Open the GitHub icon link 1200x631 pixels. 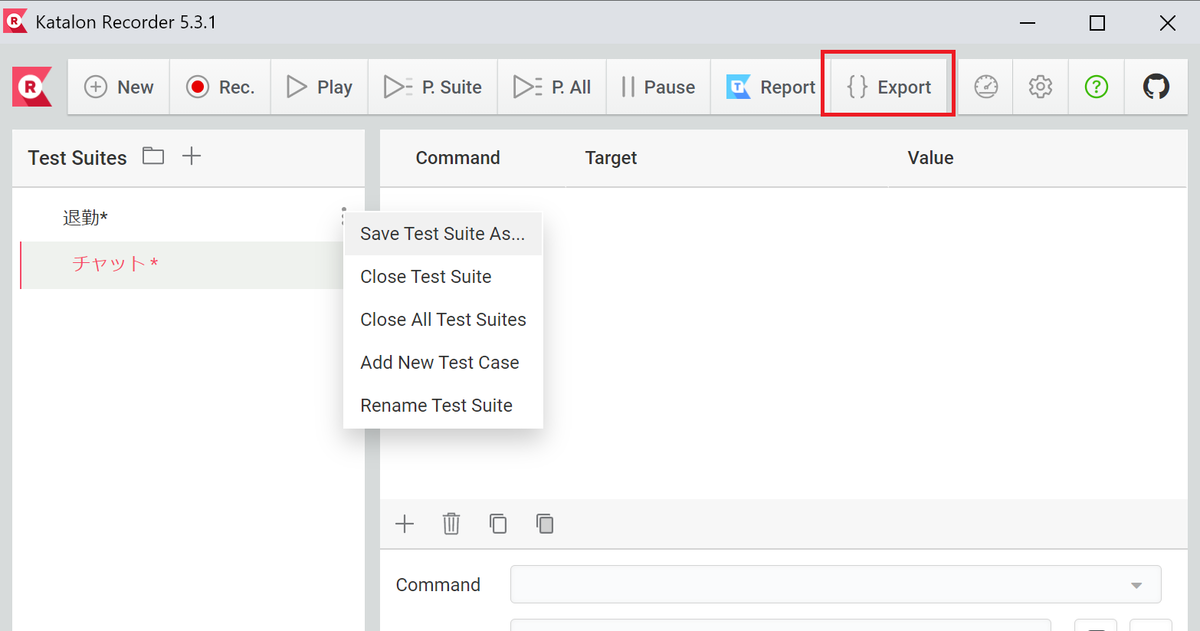1156,87
